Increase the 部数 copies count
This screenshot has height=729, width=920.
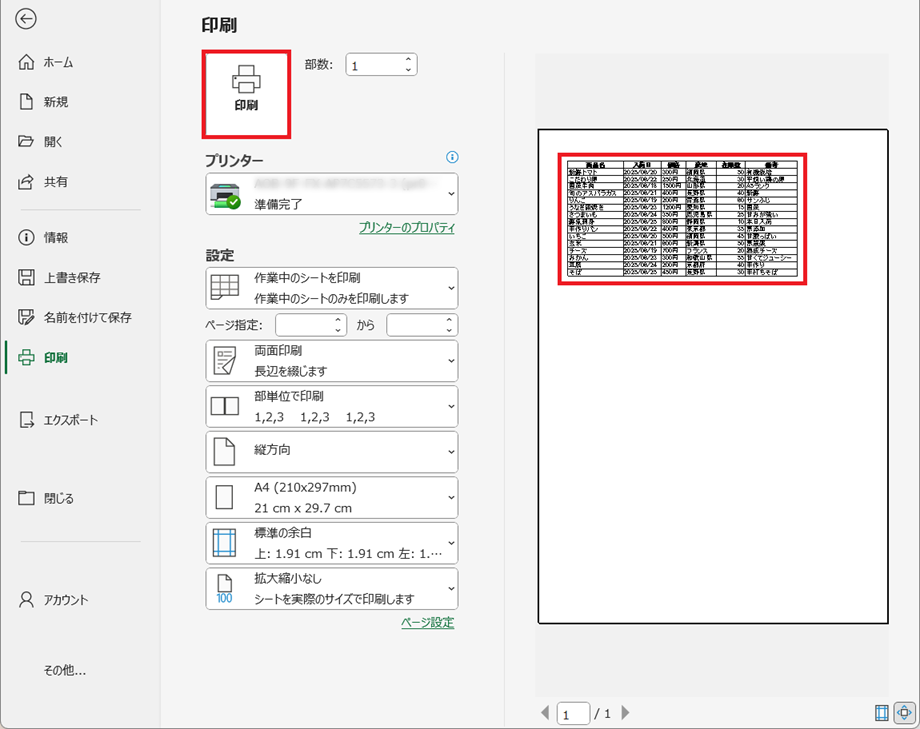coord(408,59)
